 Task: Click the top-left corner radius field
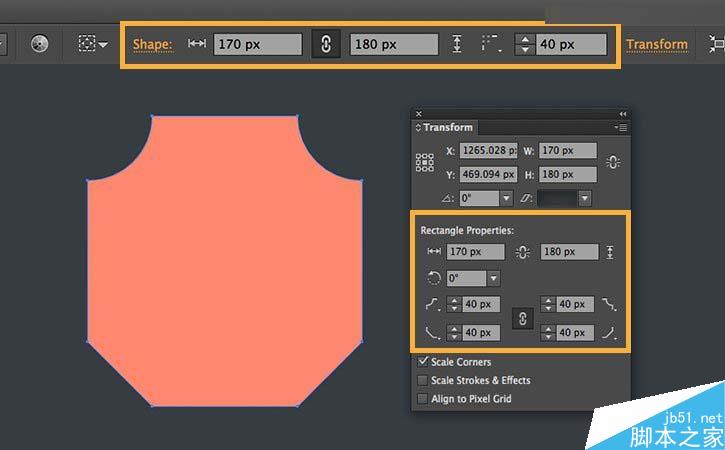[x=481, y=304]
